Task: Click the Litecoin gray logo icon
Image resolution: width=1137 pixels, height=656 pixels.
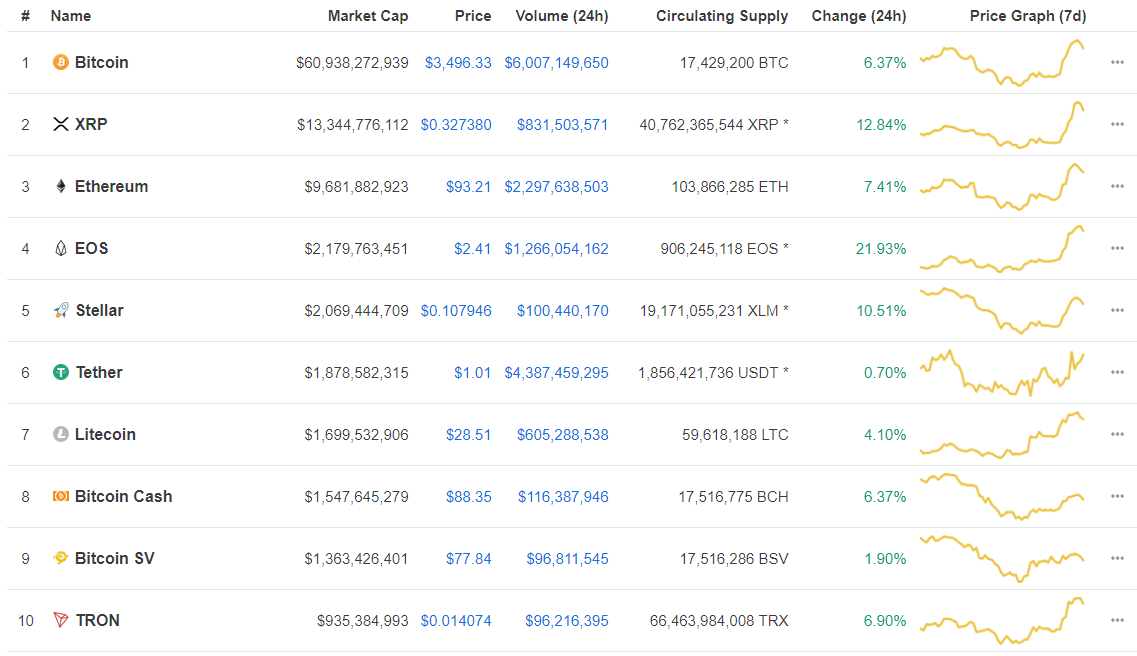Action: coord(61,434)
